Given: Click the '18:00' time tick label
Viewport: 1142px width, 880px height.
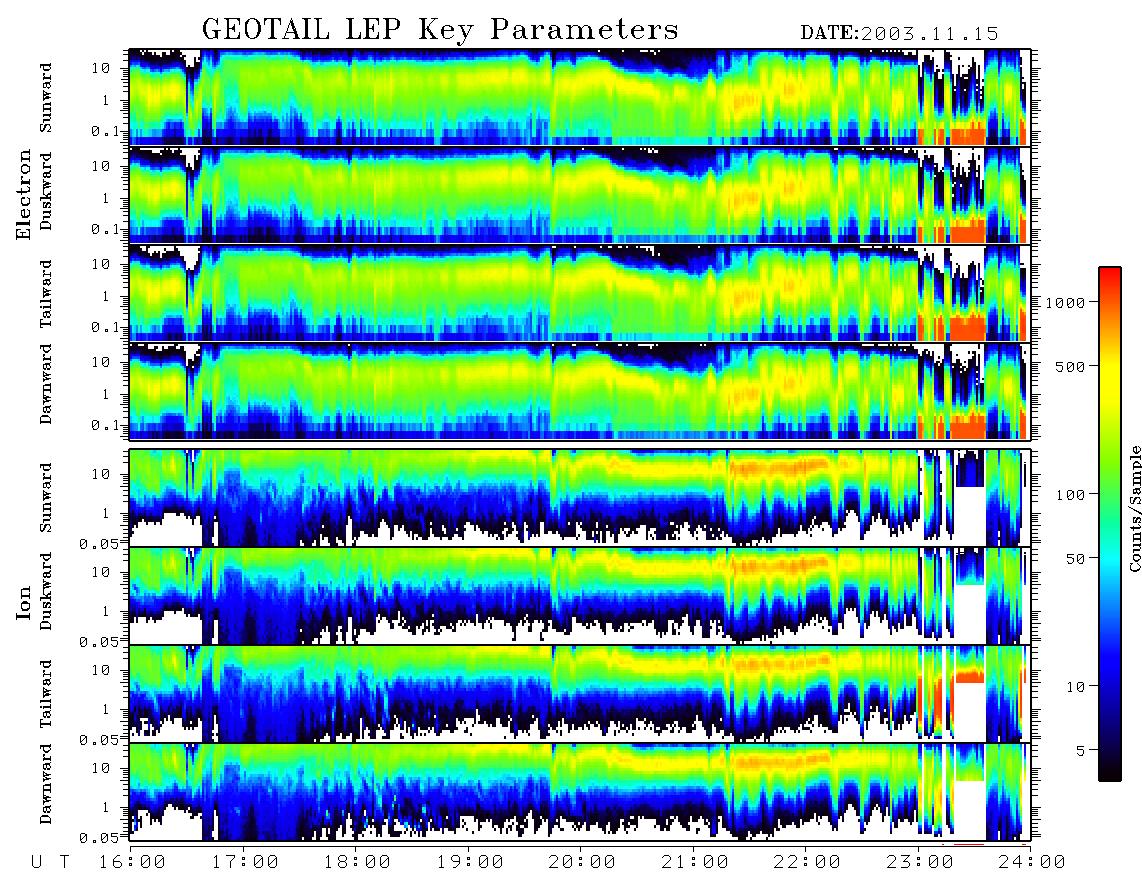Looking at the screenshot, I should tap(358, 863).
